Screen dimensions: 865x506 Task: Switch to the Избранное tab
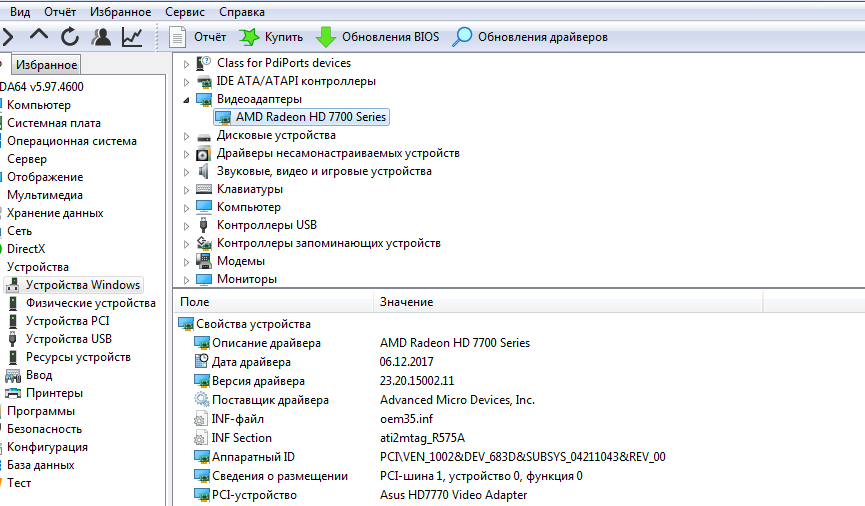click(x=46, y=65)
